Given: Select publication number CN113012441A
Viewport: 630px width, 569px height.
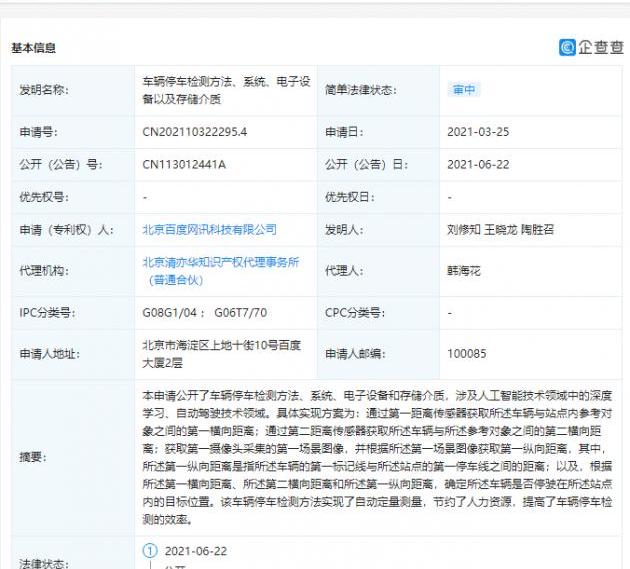Looking at the screenshot, I should pos(184,165).
